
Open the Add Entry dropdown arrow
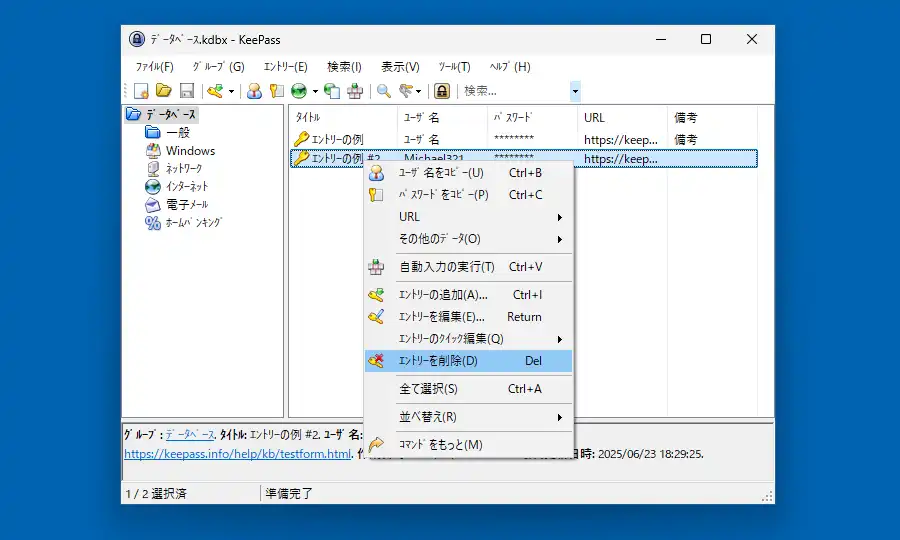[x=231, y=91]
